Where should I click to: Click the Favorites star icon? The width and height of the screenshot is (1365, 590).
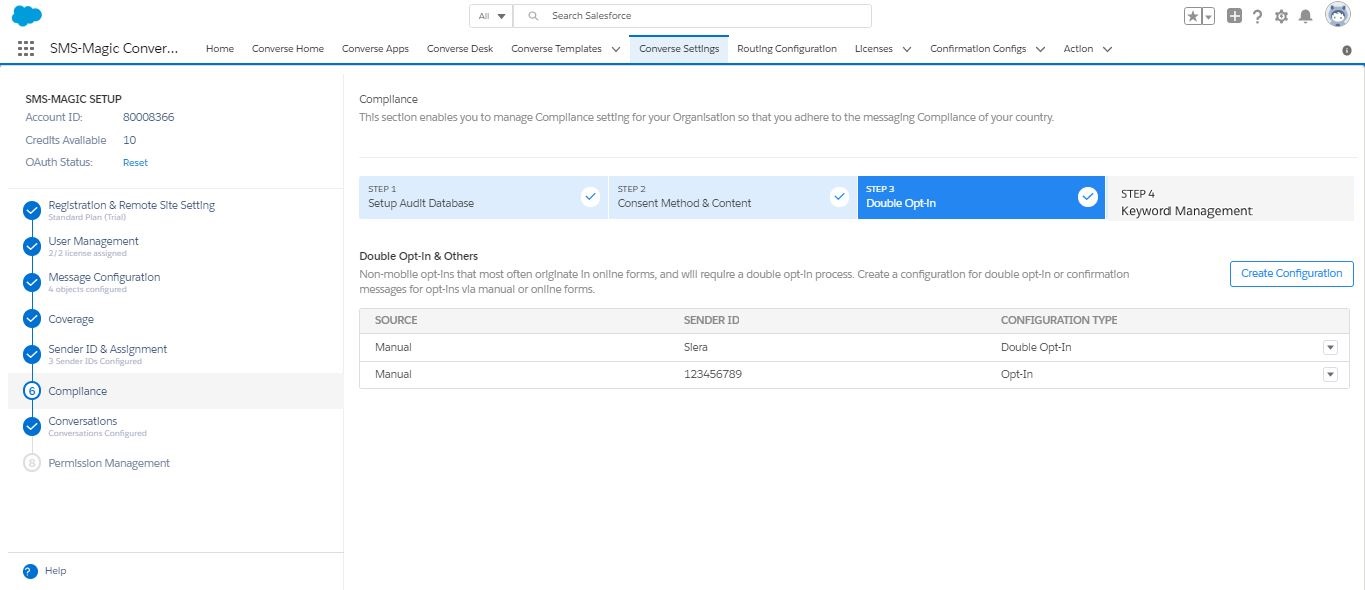click(1193, 16)
